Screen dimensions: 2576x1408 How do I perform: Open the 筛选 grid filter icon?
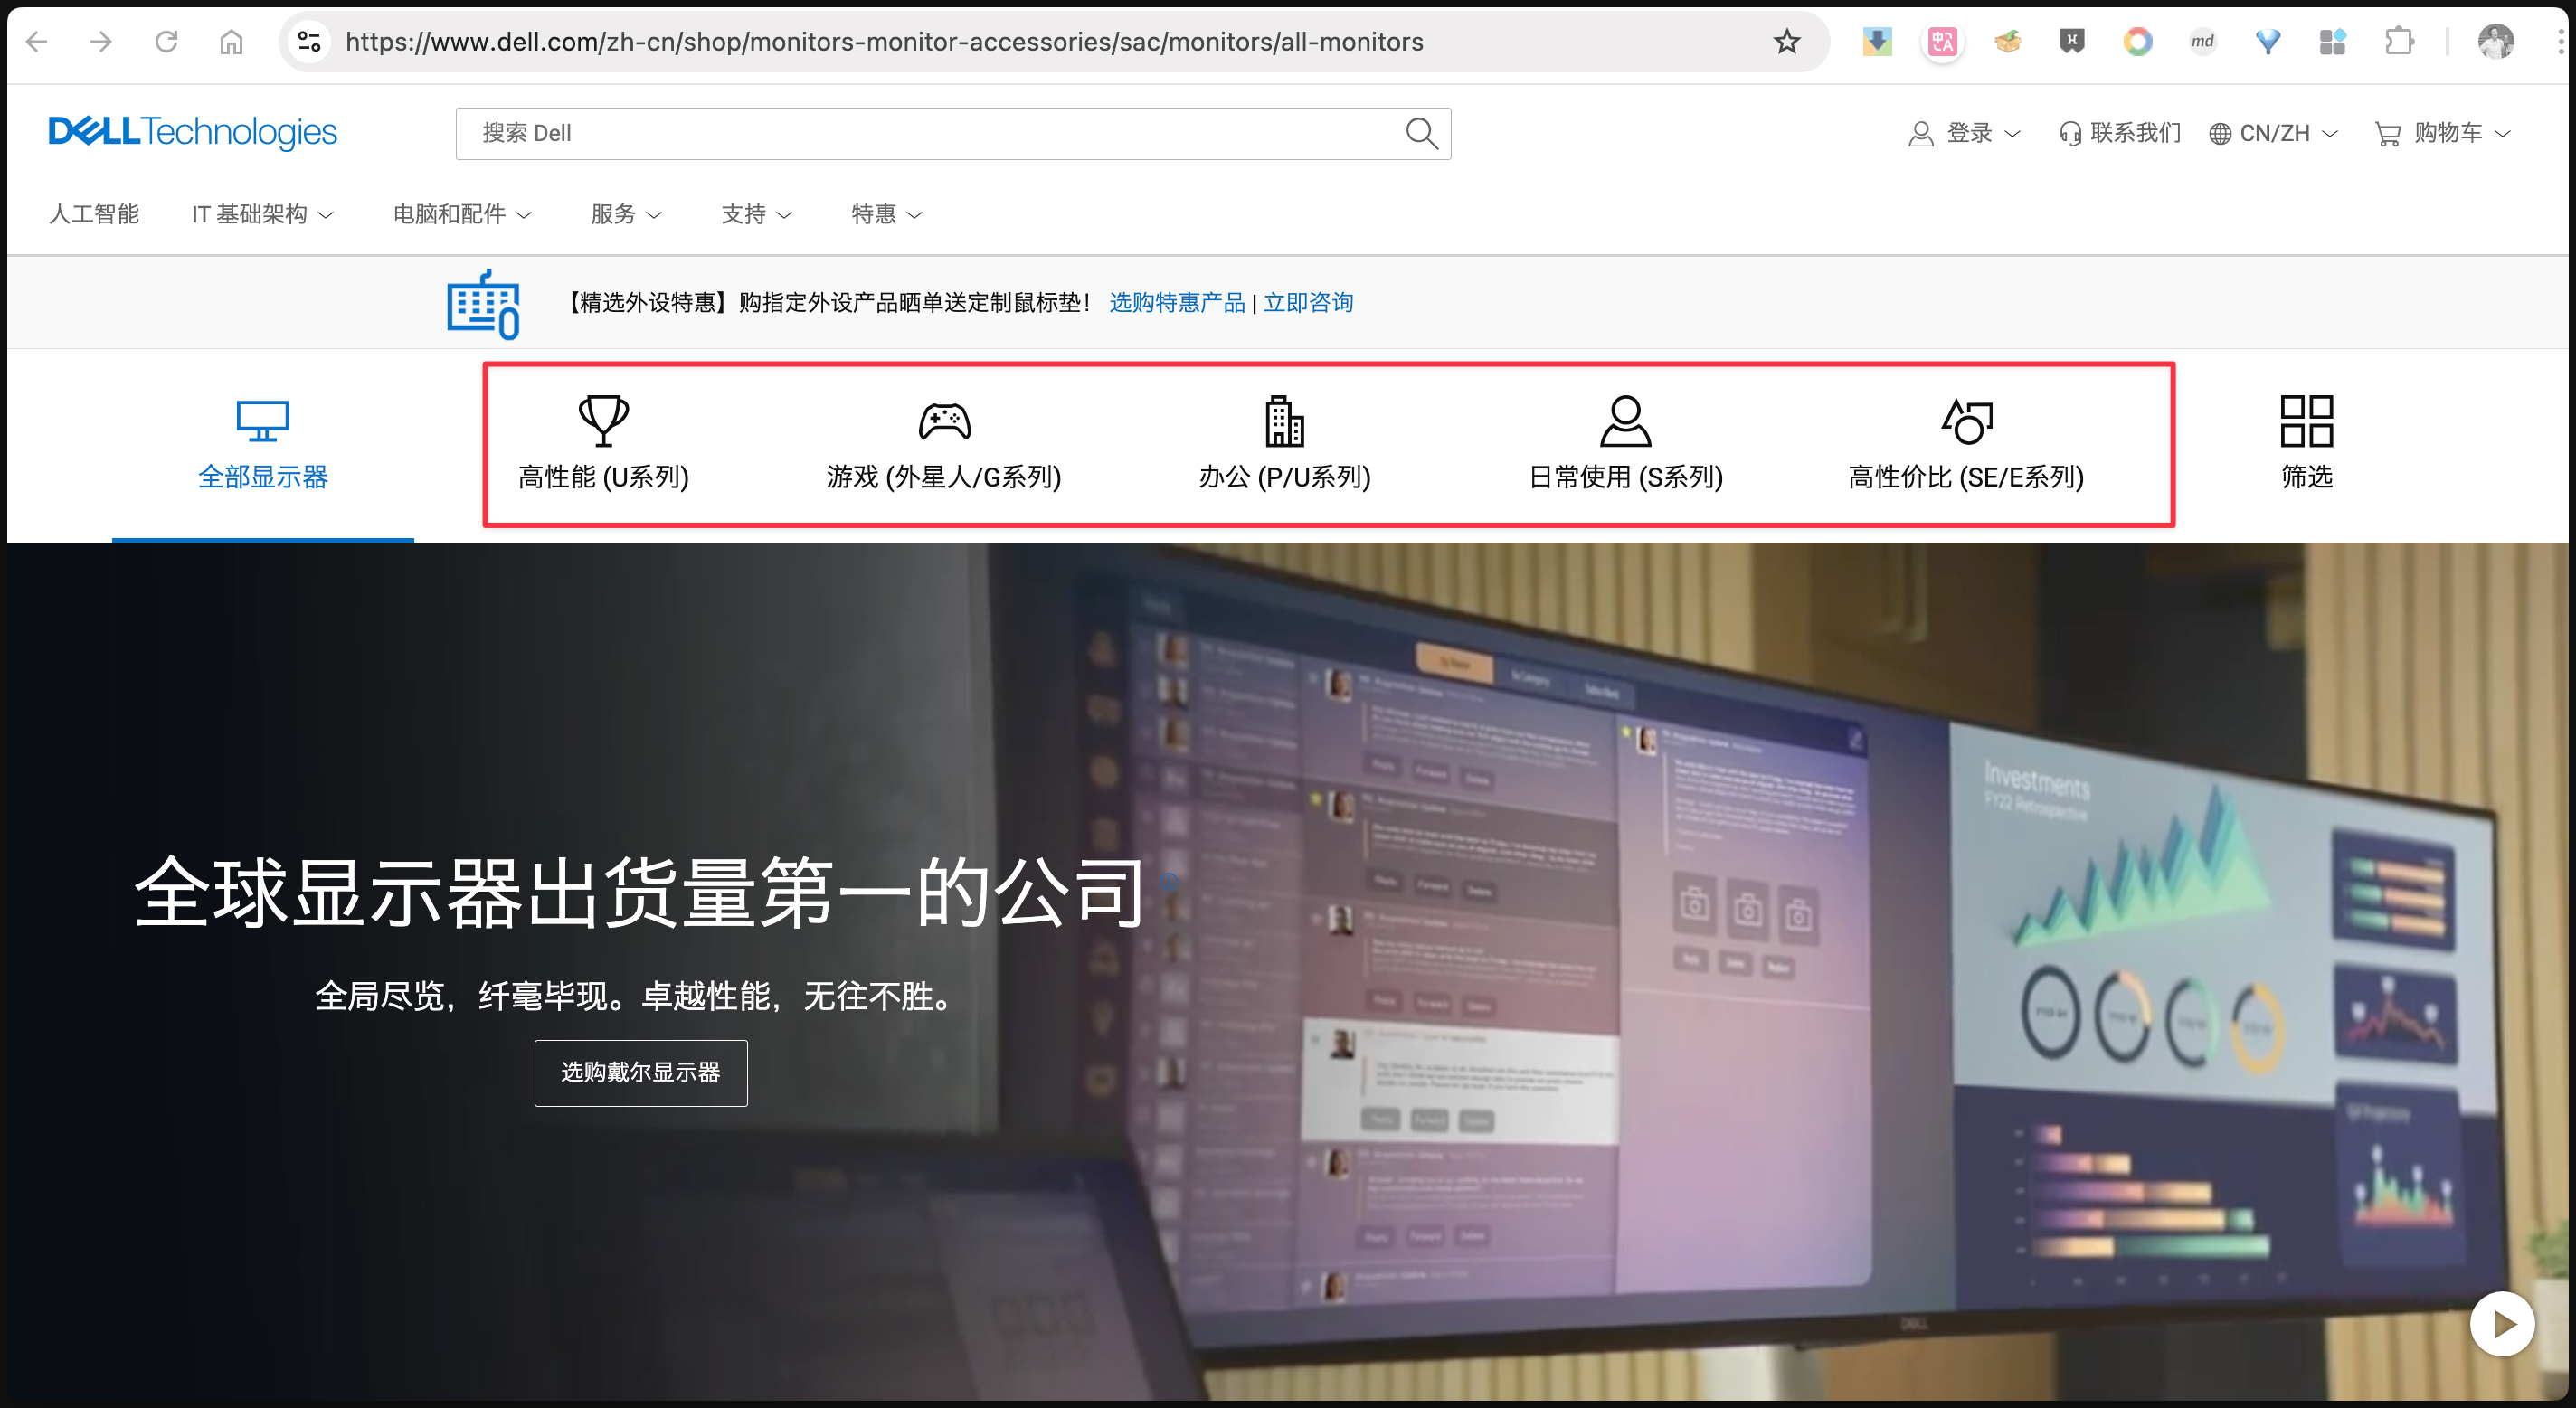2306,420
